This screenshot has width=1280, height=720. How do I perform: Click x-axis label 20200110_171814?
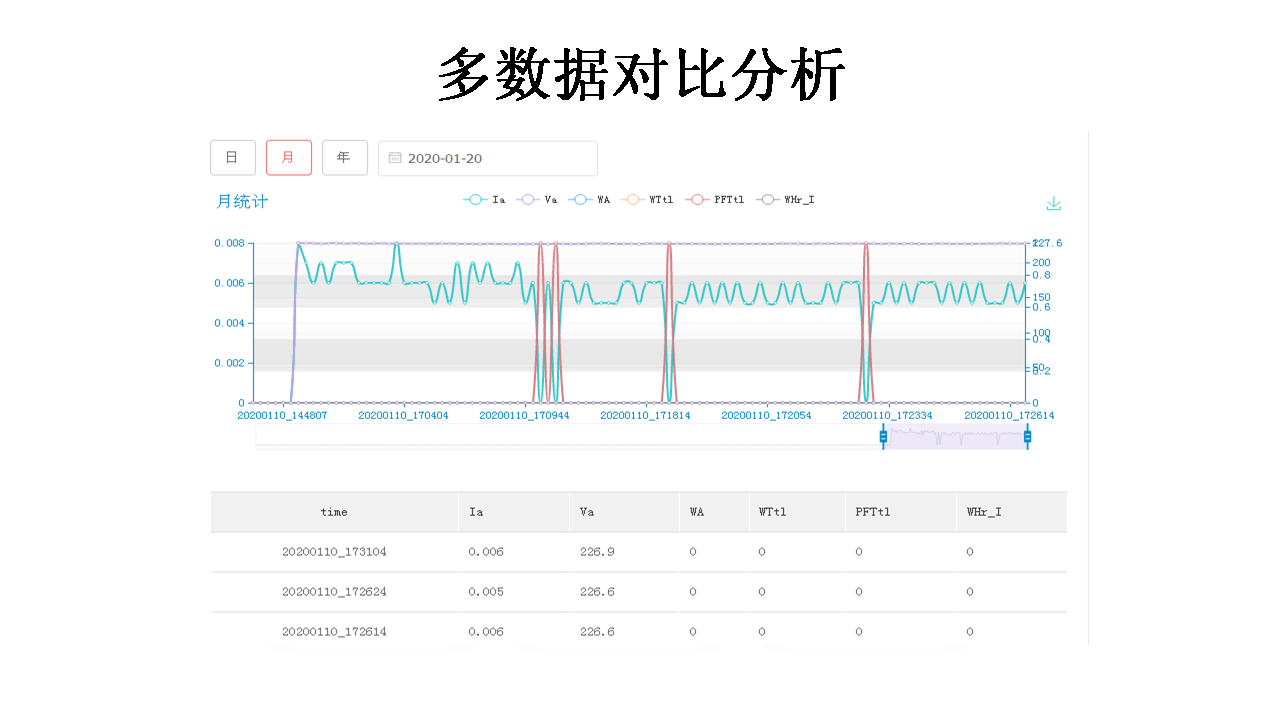coord(645,415)
